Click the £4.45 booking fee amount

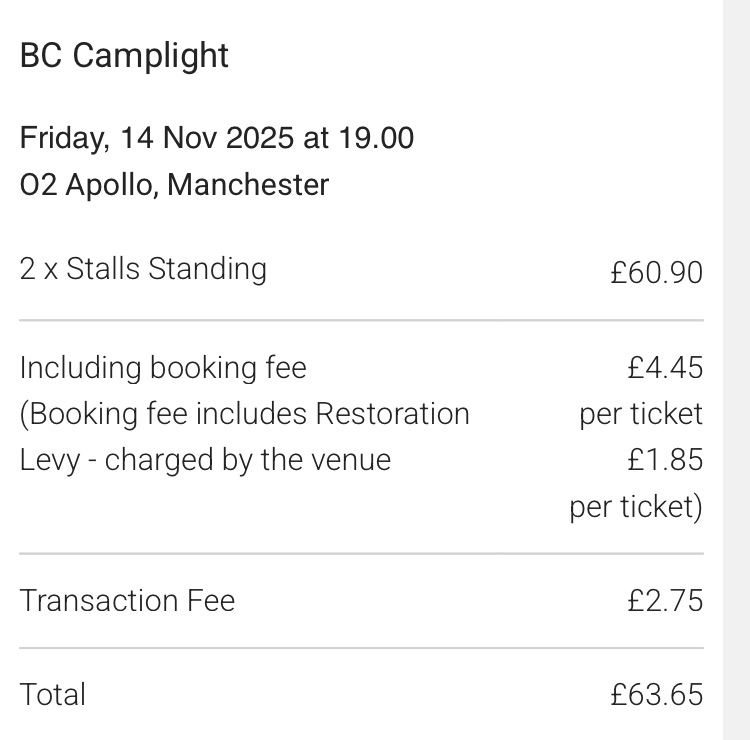(665, 368)
